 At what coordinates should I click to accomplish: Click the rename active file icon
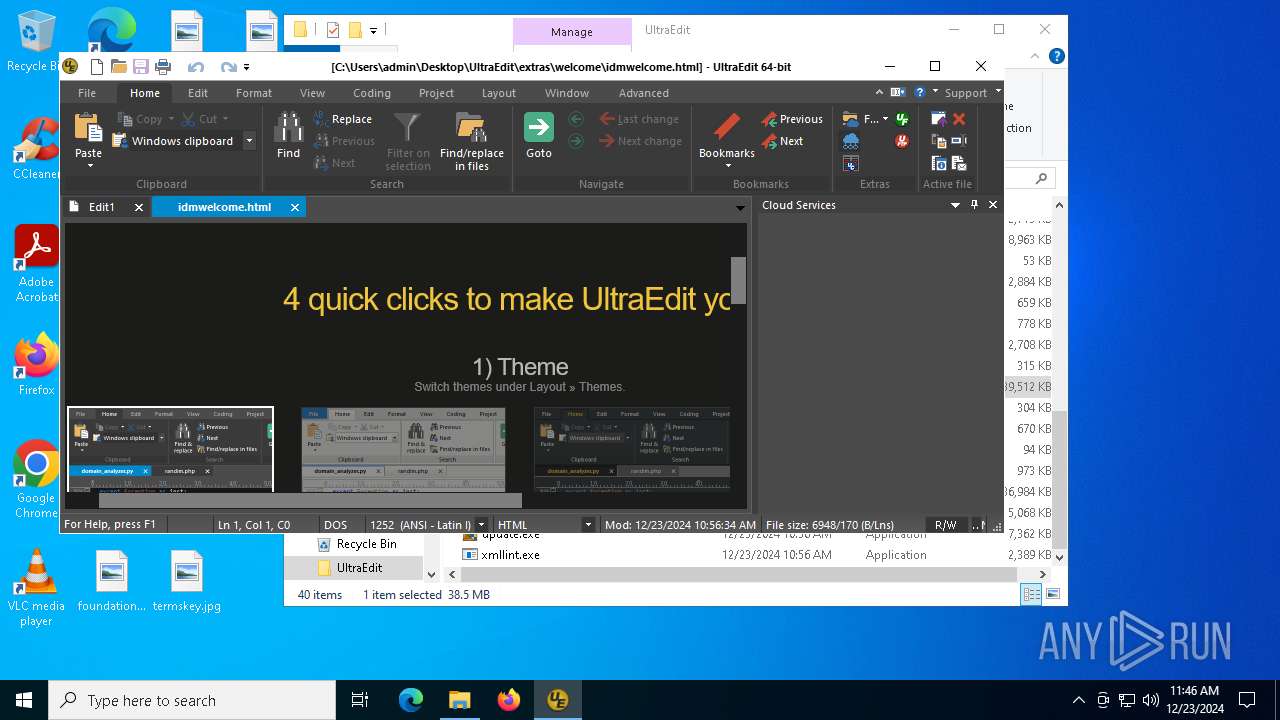click(959, 141)
